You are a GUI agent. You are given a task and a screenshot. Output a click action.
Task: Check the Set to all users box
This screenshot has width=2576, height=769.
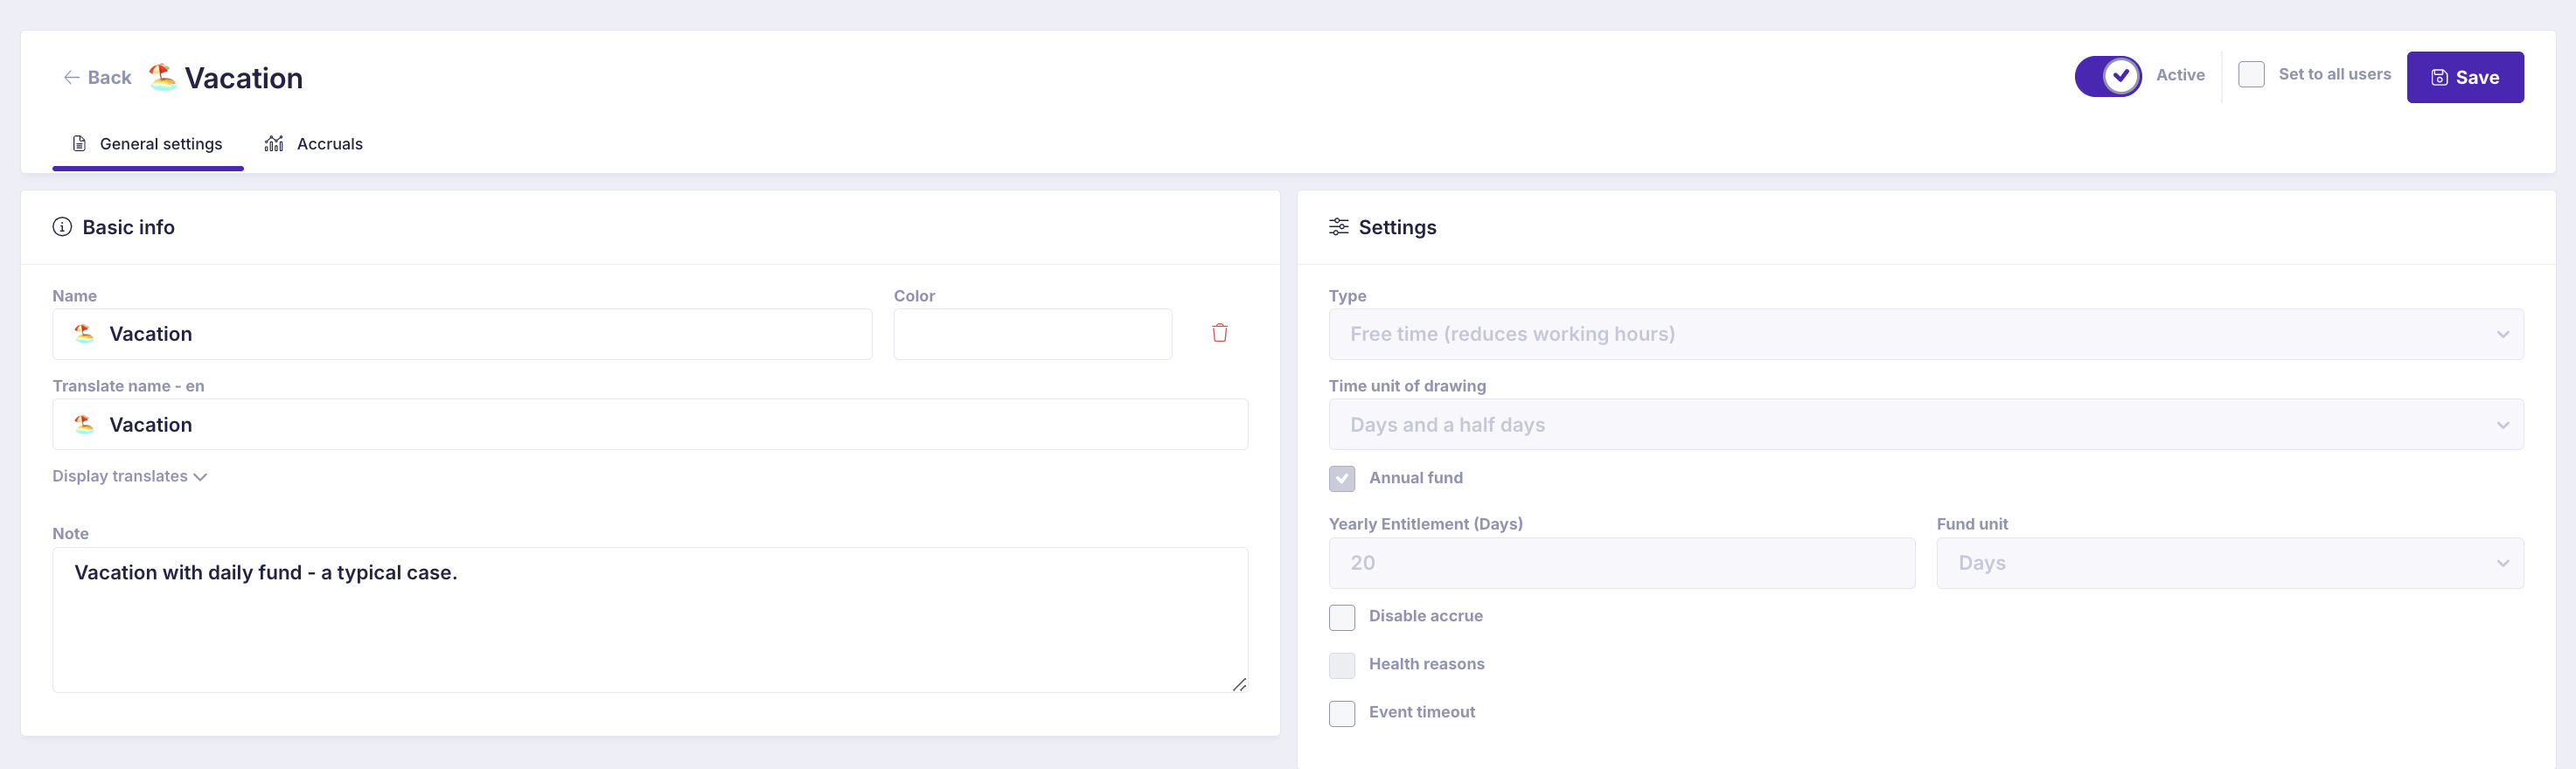[2250, 75]
